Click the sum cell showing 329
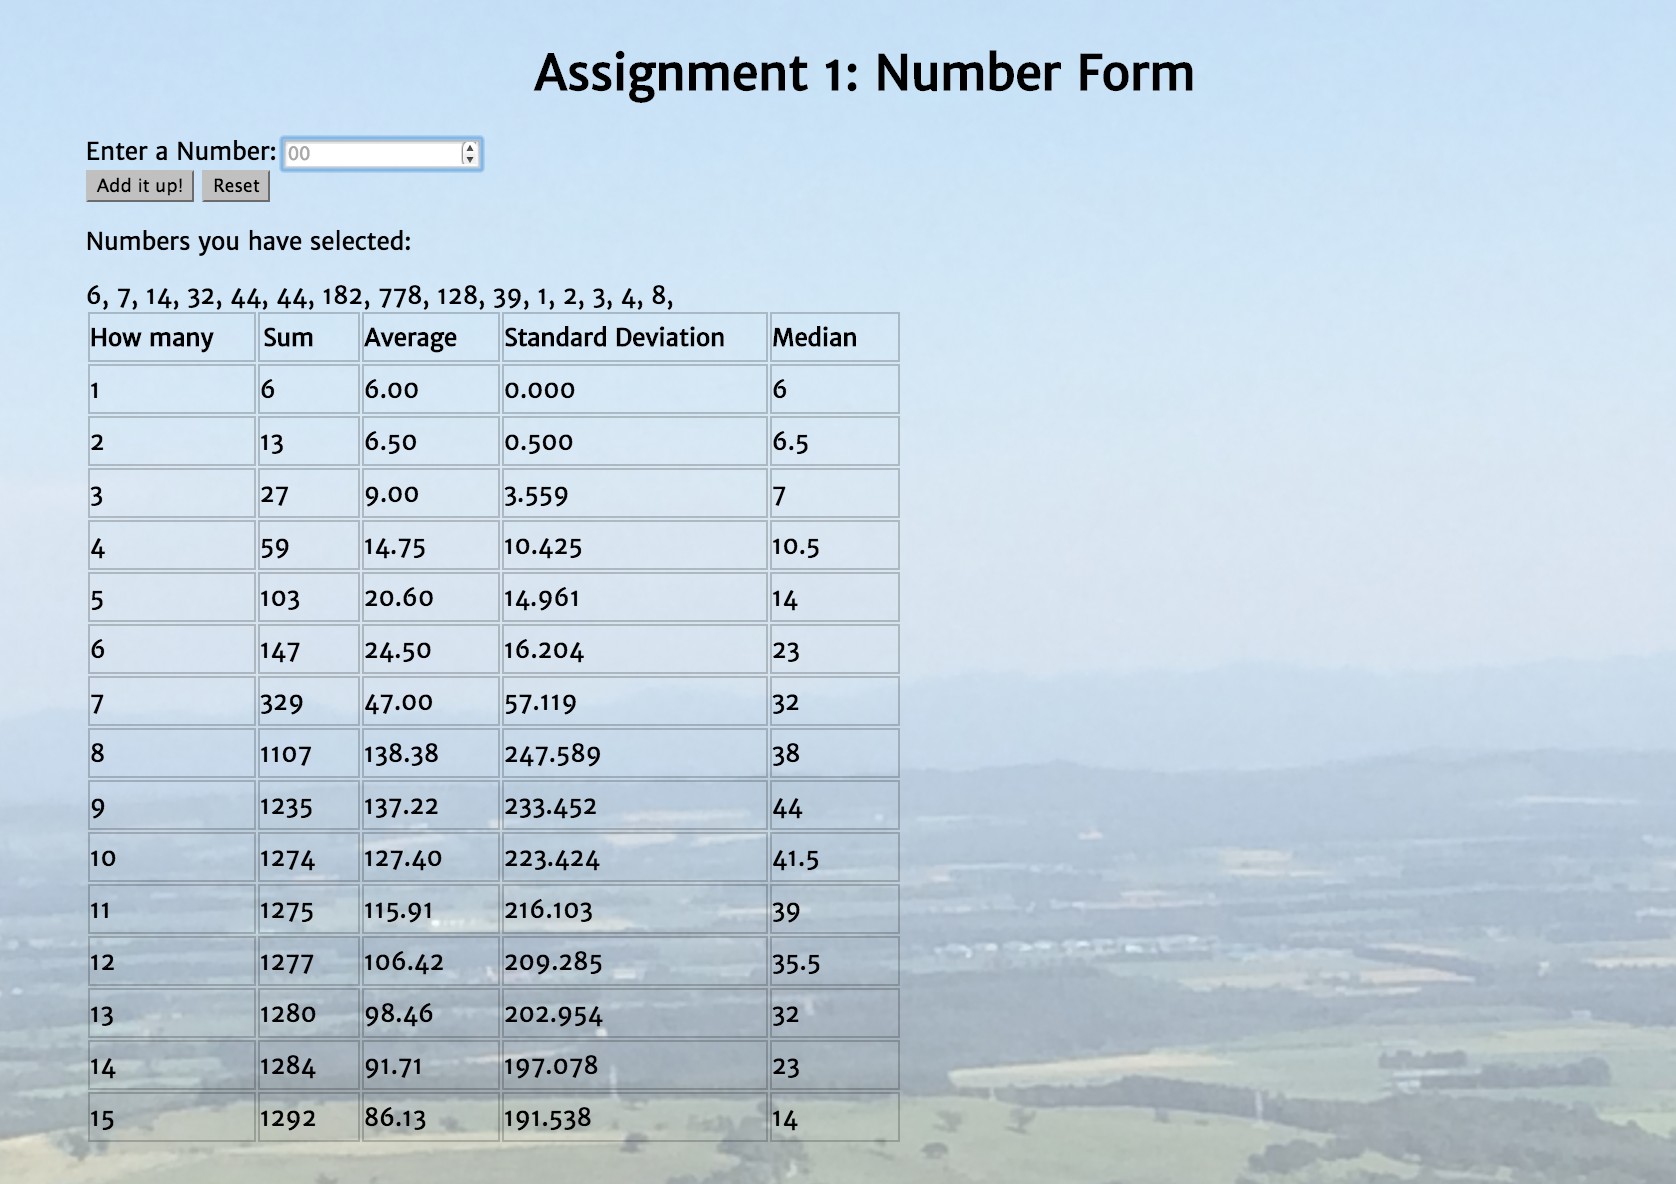Screen dimensions: 1676x1184 [309, 701]
